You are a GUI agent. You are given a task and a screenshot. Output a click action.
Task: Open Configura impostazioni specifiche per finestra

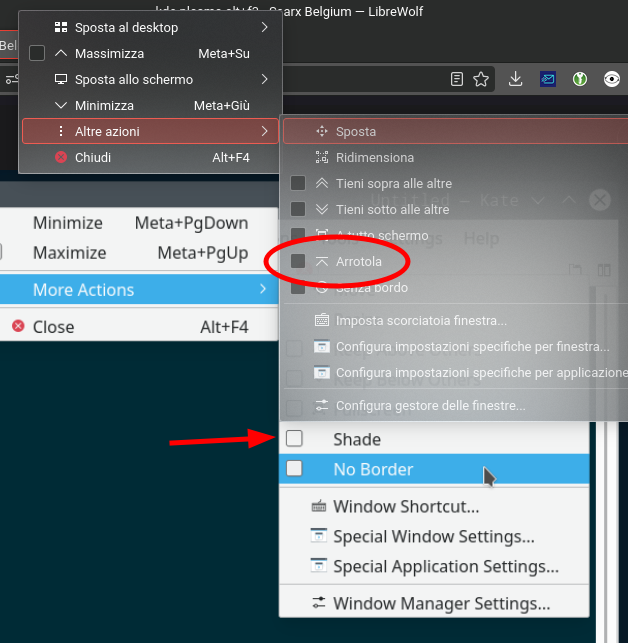(455, 347)
